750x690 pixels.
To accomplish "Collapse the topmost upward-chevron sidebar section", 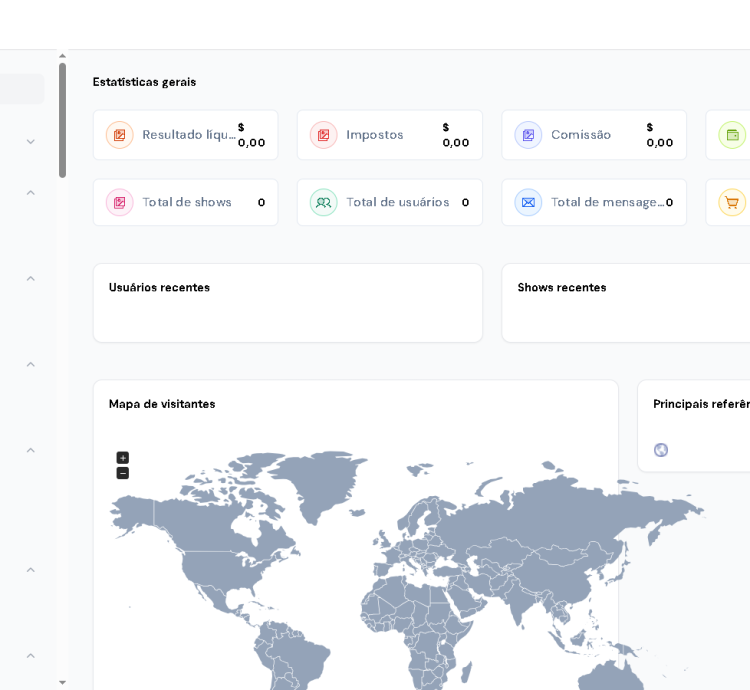I will (30, 193).
